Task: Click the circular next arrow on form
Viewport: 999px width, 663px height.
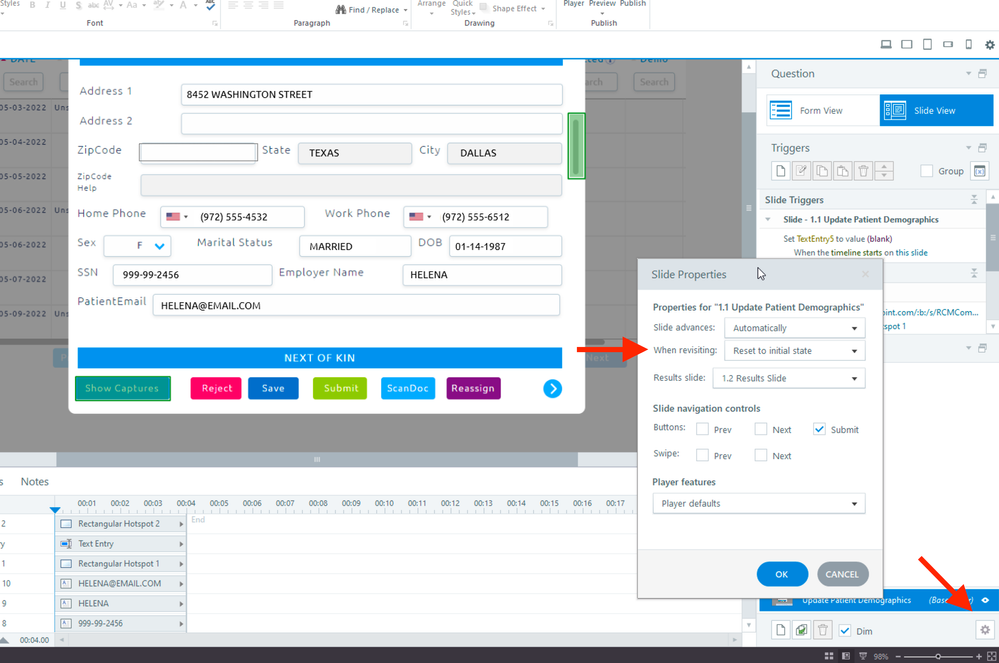Action: [552, 389]
